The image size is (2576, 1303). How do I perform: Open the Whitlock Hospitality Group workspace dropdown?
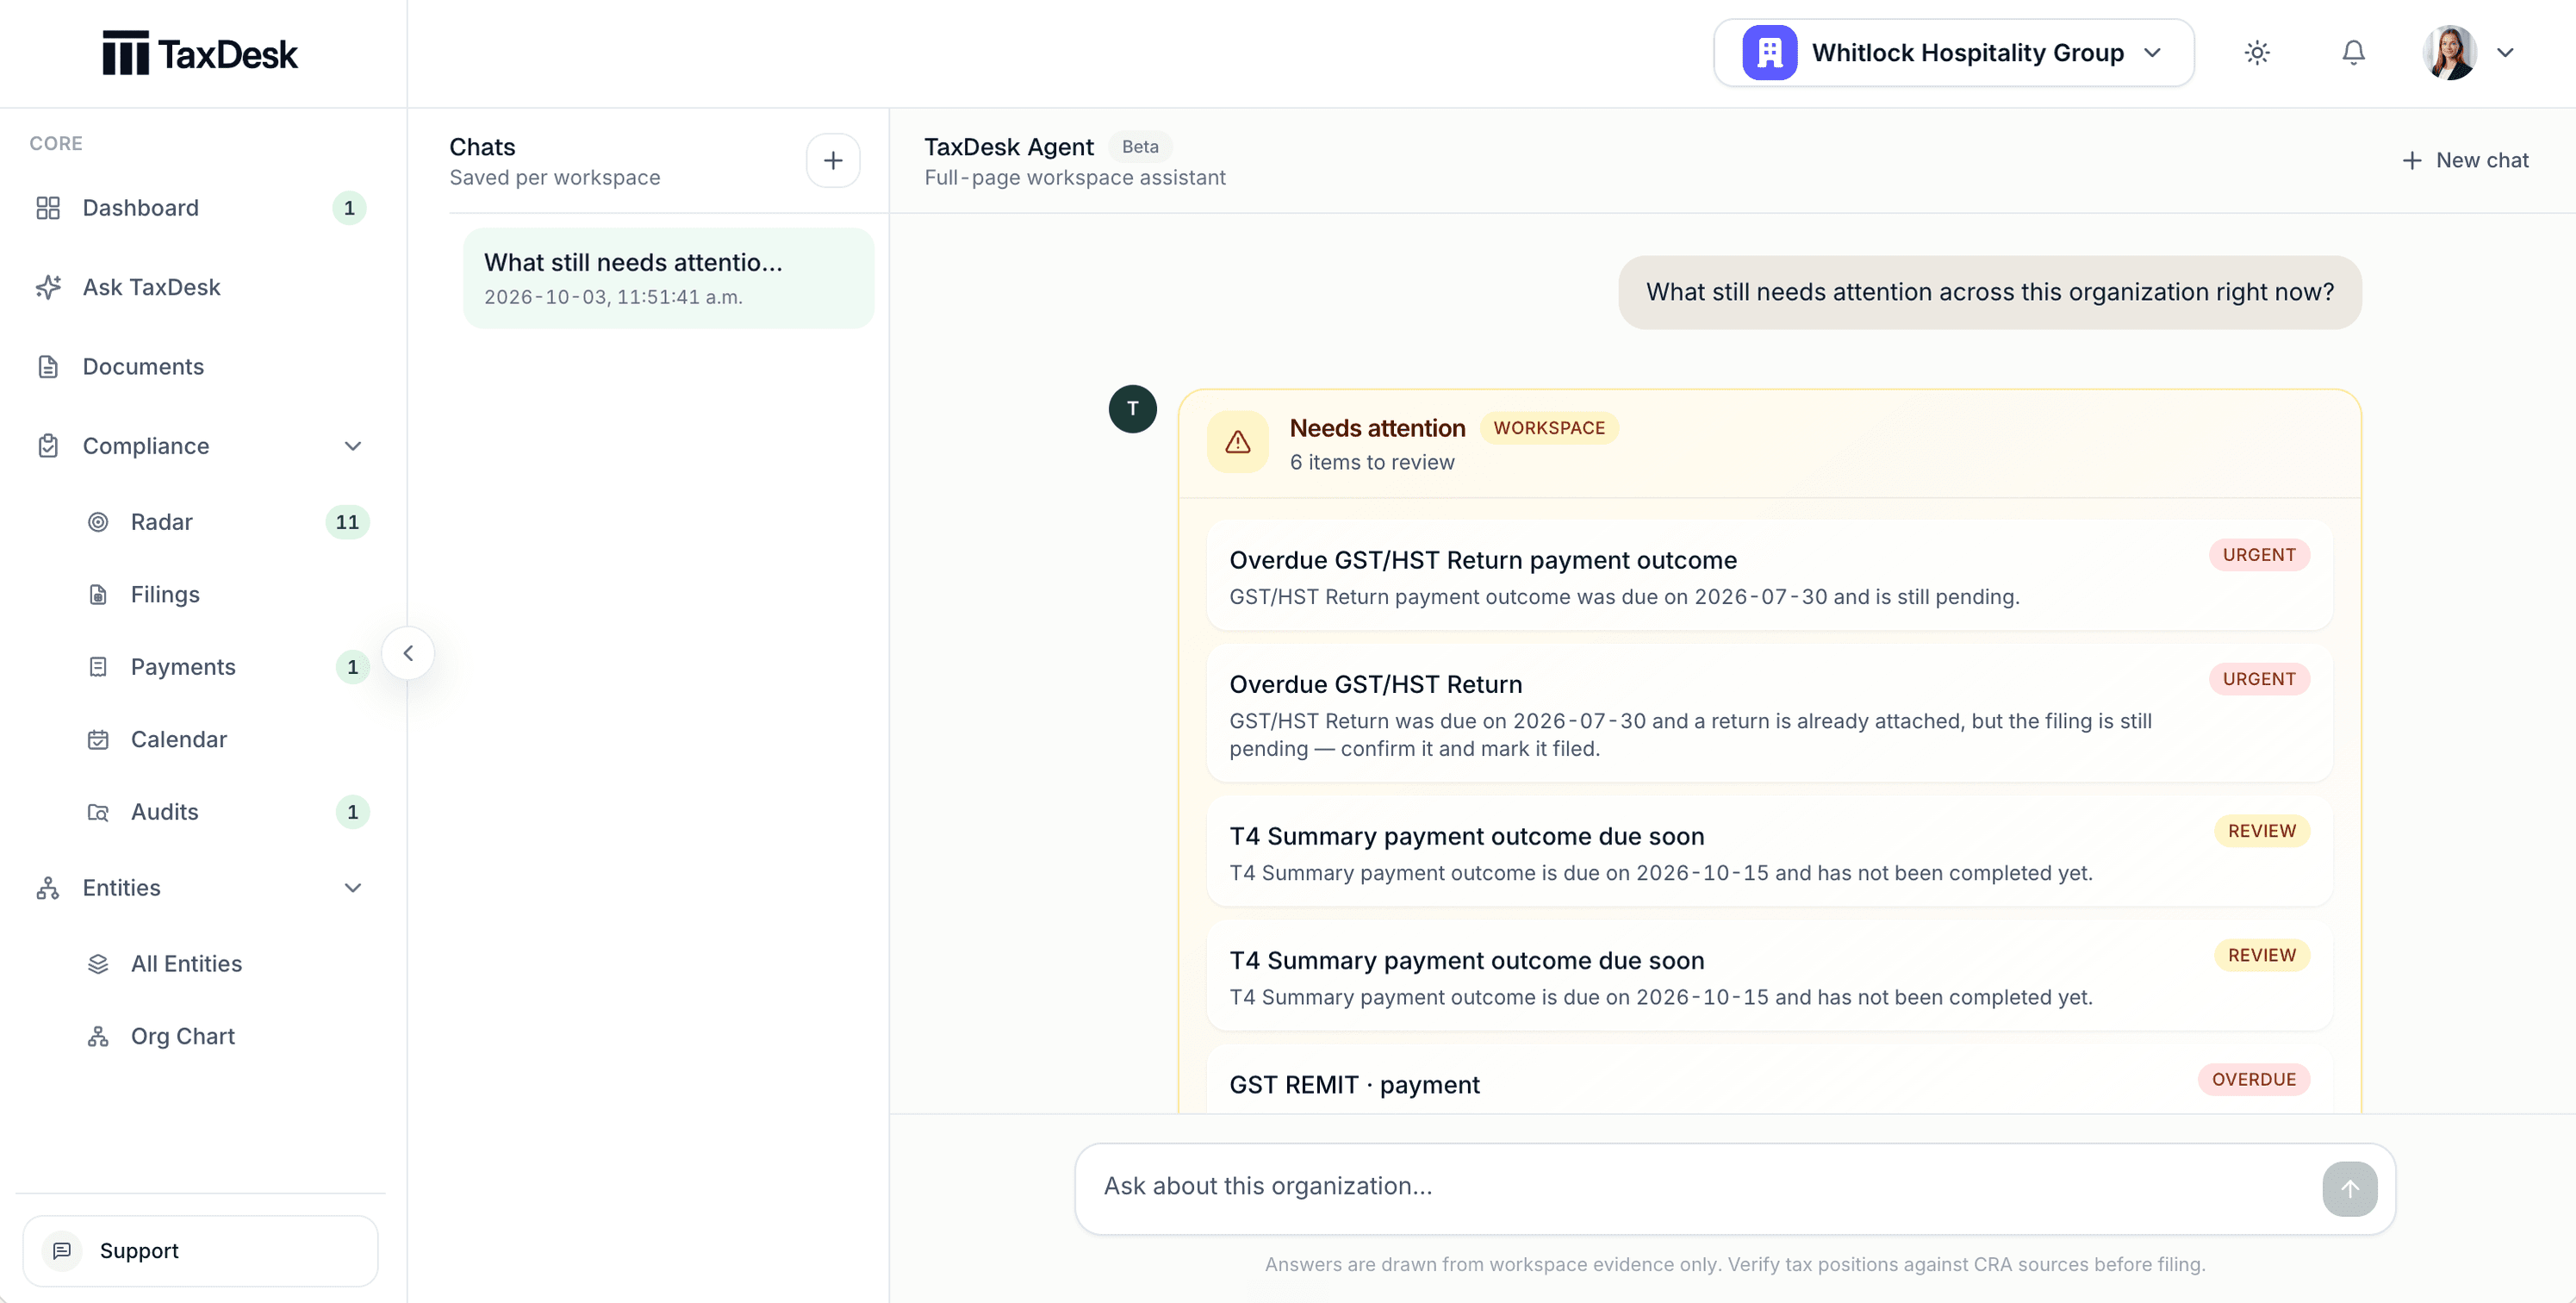pyautogui.click(x=1953, y=53)
